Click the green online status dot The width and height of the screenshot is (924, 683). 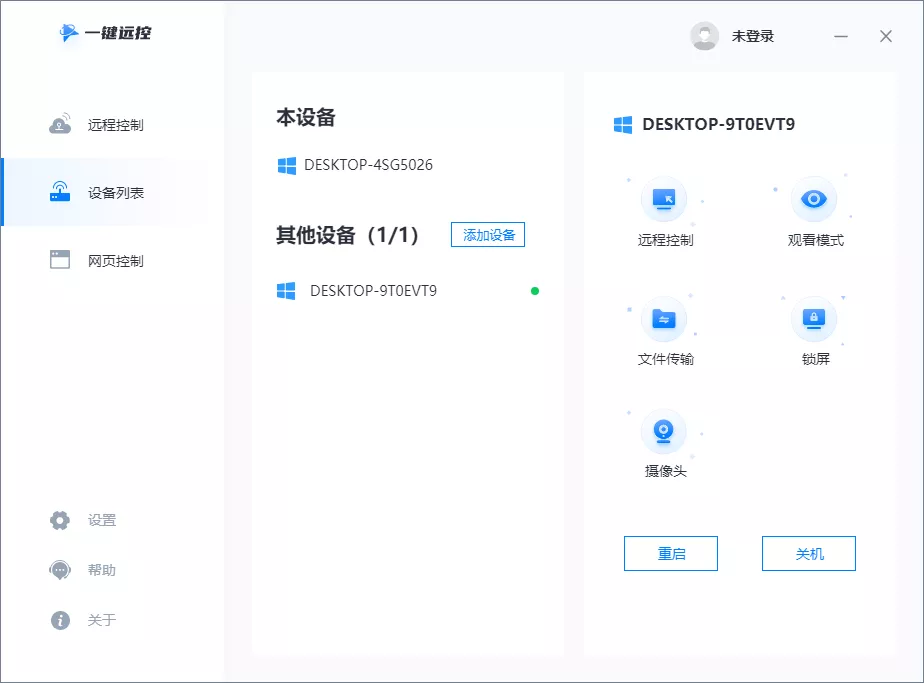pyautogui.click(x=536, y=290)
